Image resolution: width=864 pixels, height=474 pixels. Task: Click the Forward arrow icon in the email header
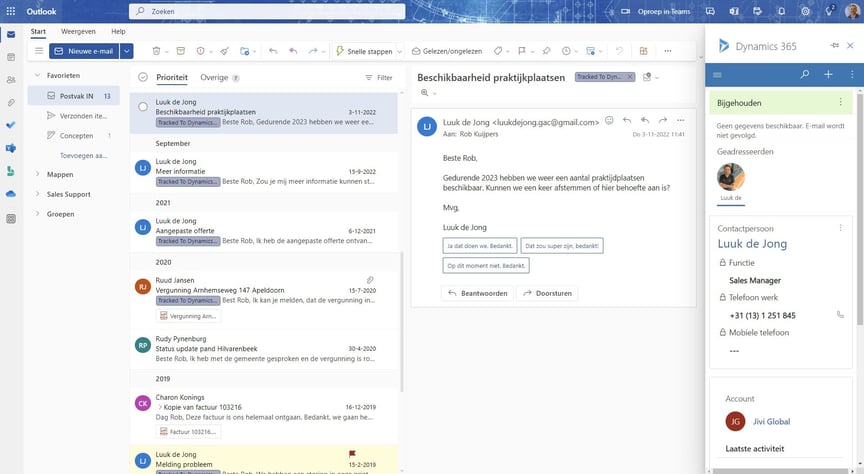click(663, 120)
